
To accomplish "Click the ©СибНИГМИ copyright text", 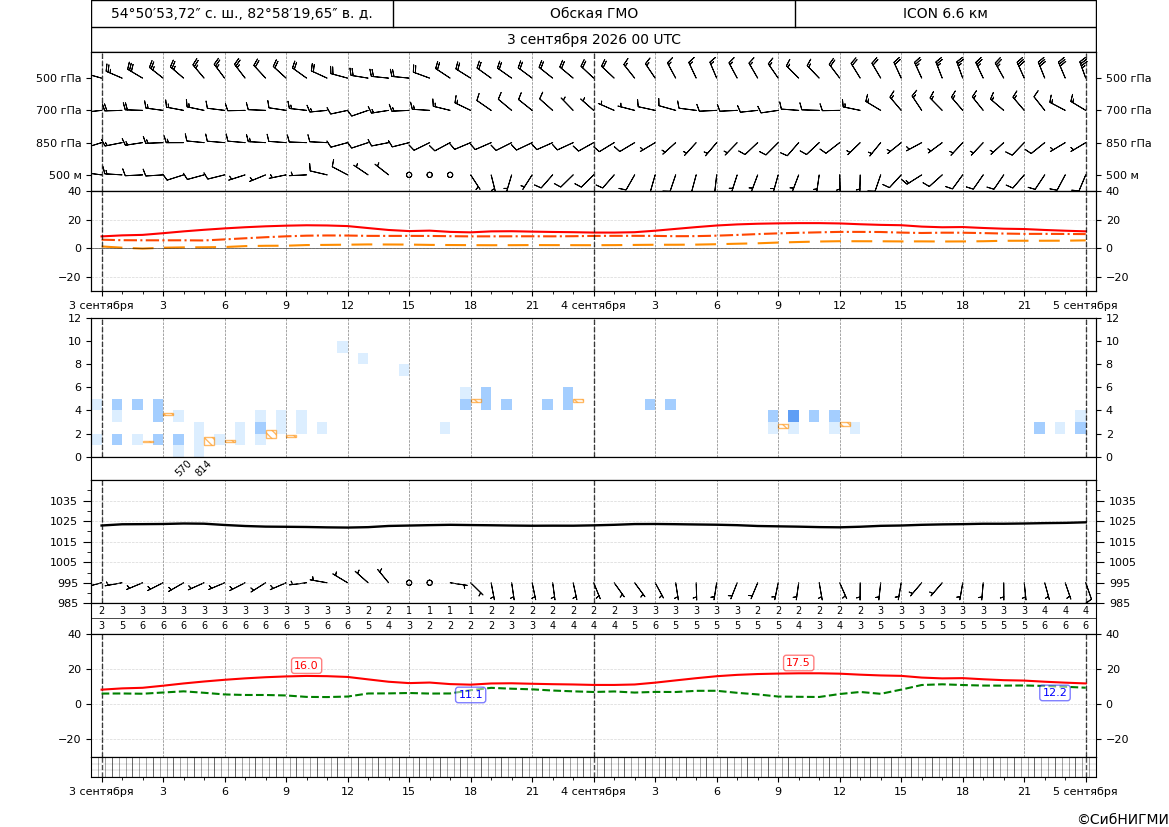I will coord(1123,819).
